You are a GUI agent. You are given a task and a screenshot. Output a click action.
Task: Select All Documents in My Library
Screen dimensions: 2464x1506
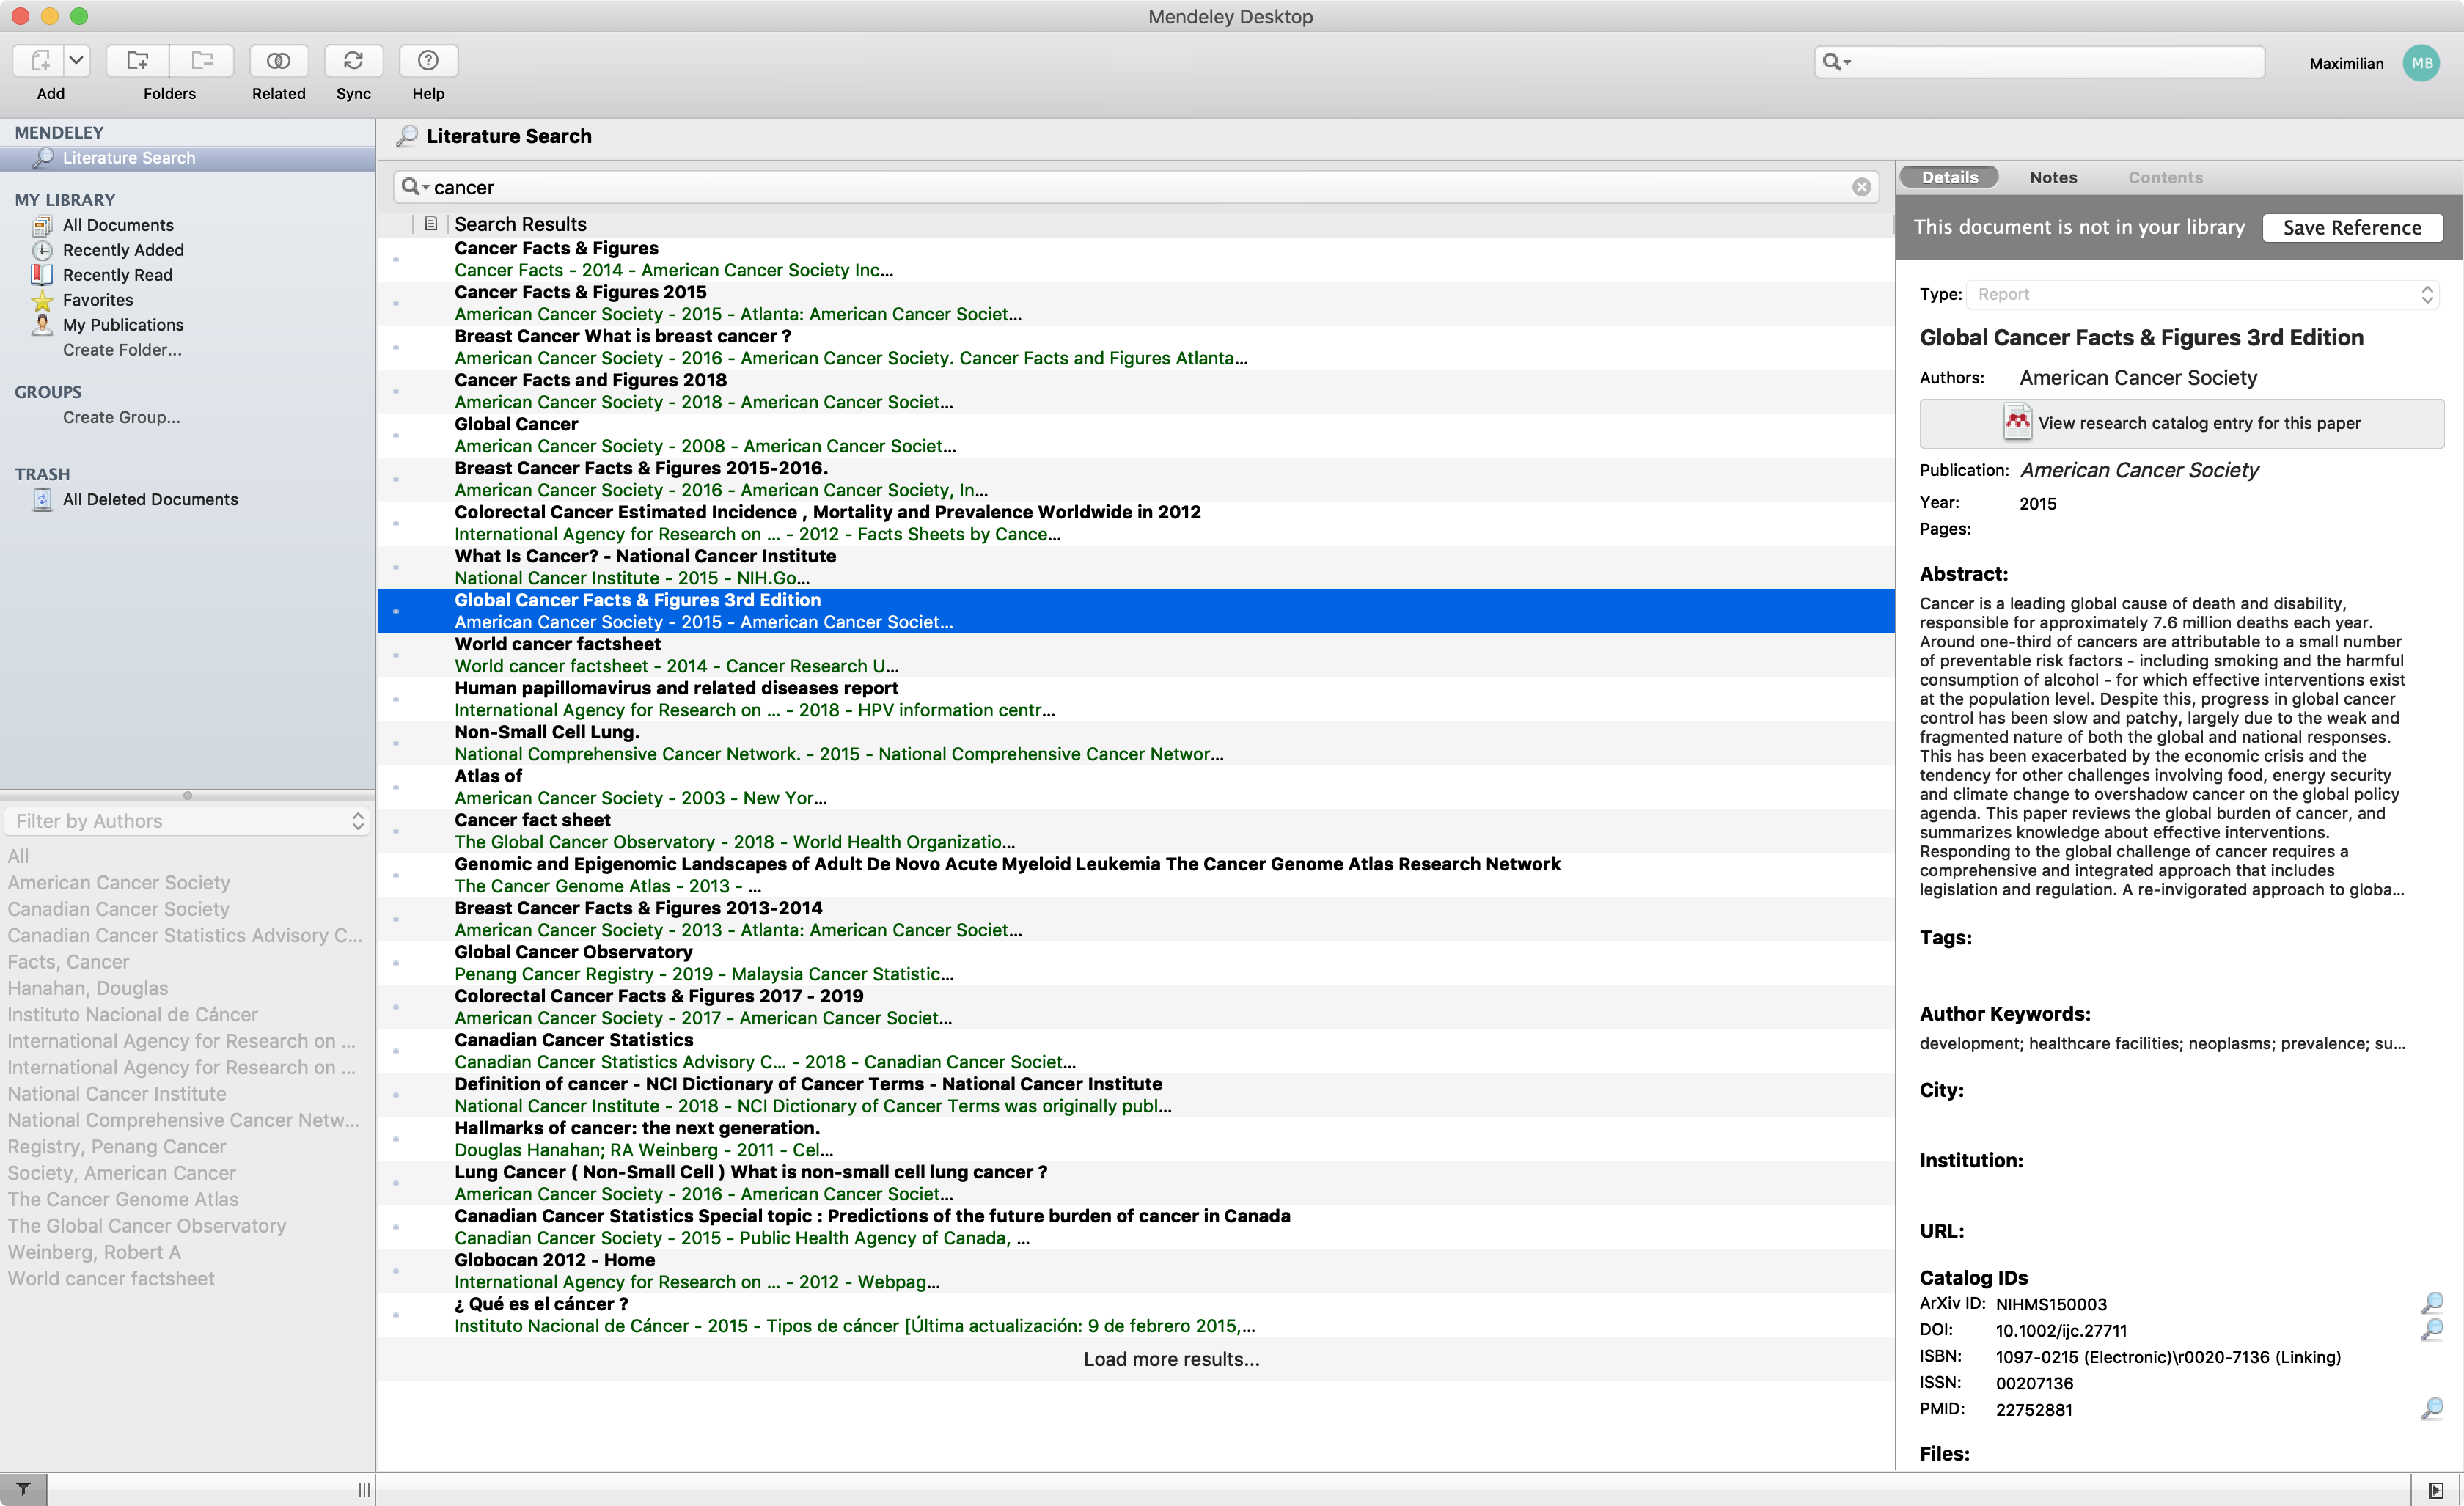tap(118, 225)
